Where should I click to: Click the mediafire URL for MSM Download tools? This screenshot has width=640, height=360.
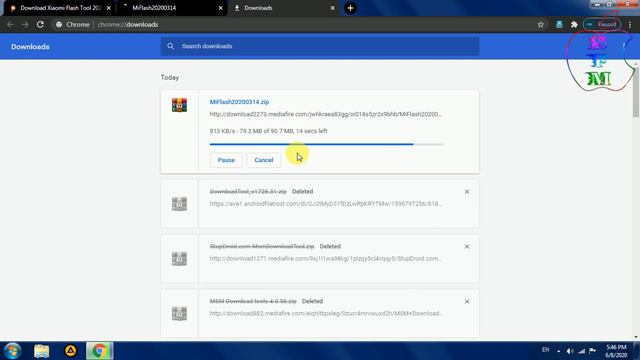pyautogui.click(x=326, y=313)
